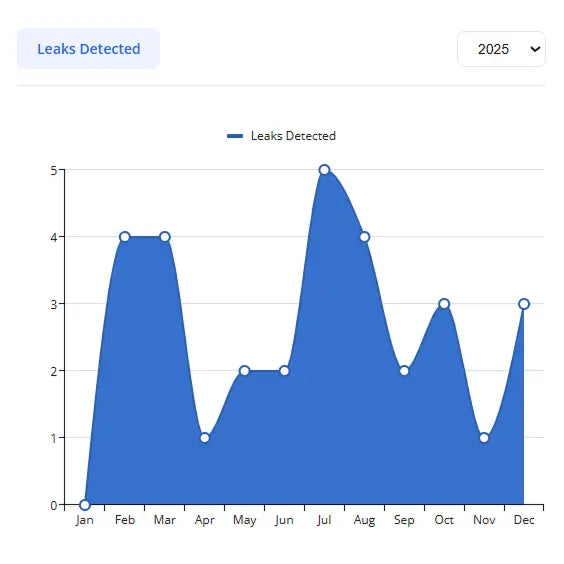Click the Oct x-axis label
Screen dimensions: 564x564
click(x=444, y=520)
